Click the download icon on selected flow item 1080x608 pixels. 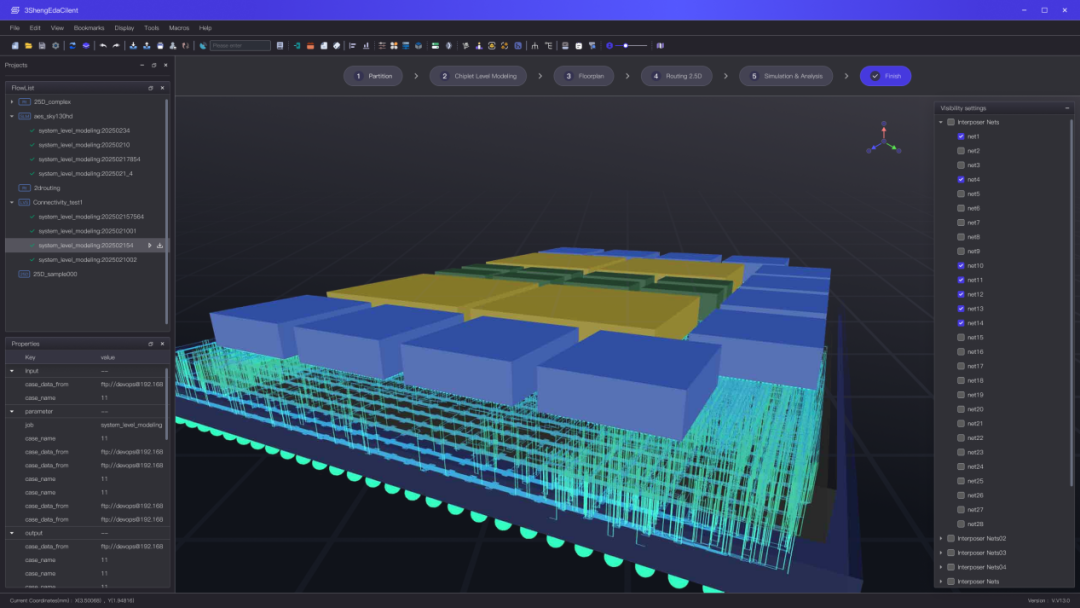tap(160, 245)
